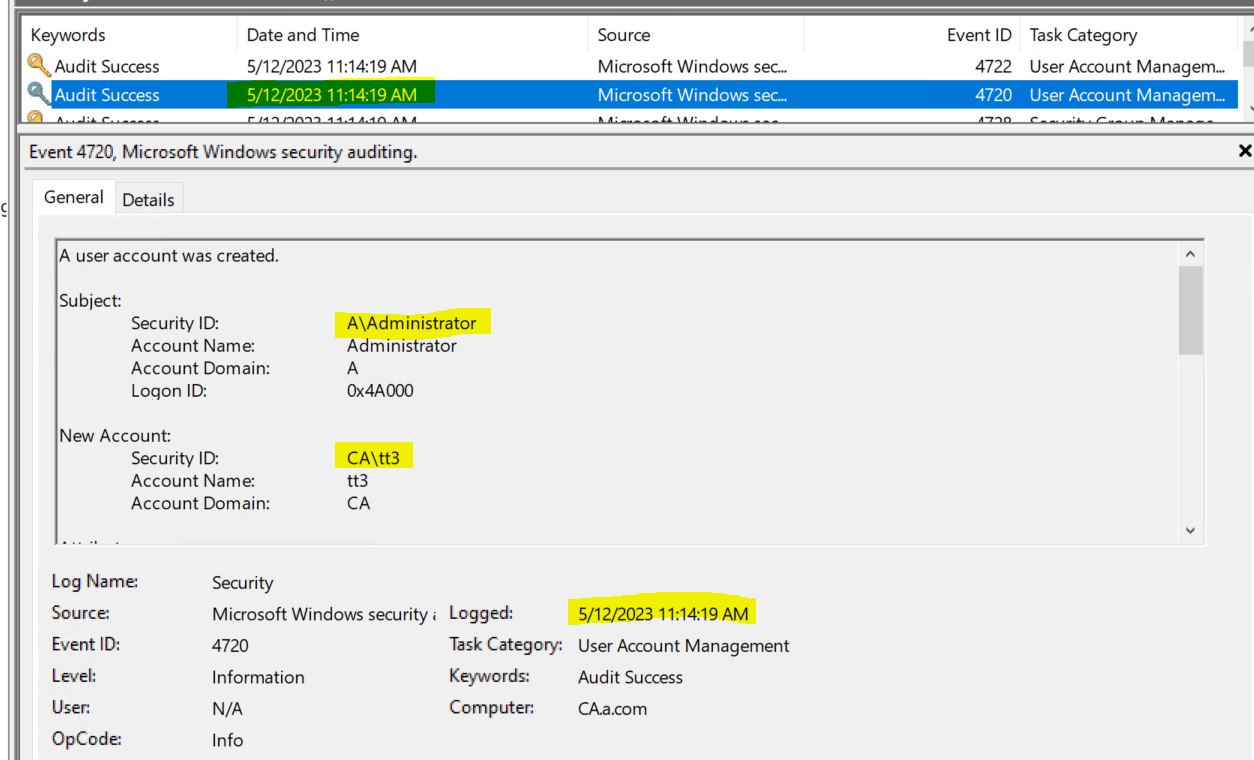Click 'A user account was created.' text

pyautogui.click(x=169, y=255)
